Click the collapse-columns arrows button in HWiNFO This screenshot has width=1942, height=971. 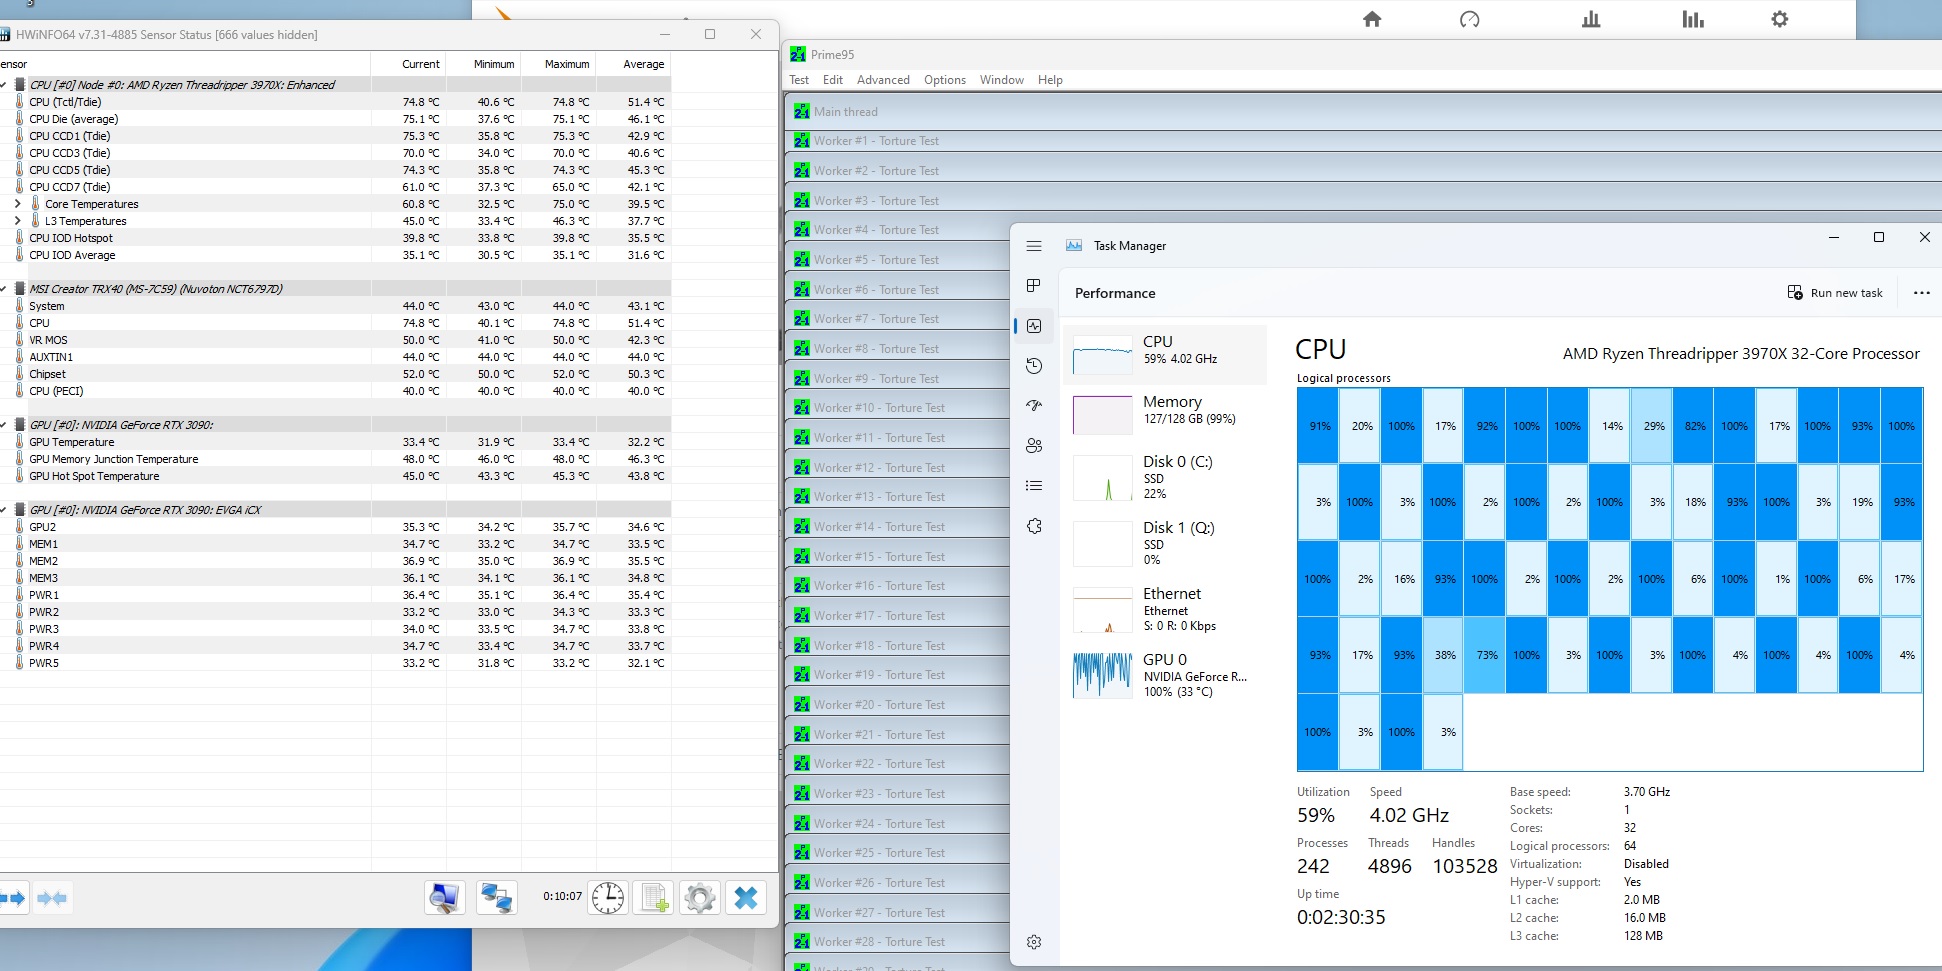[51, 898]
